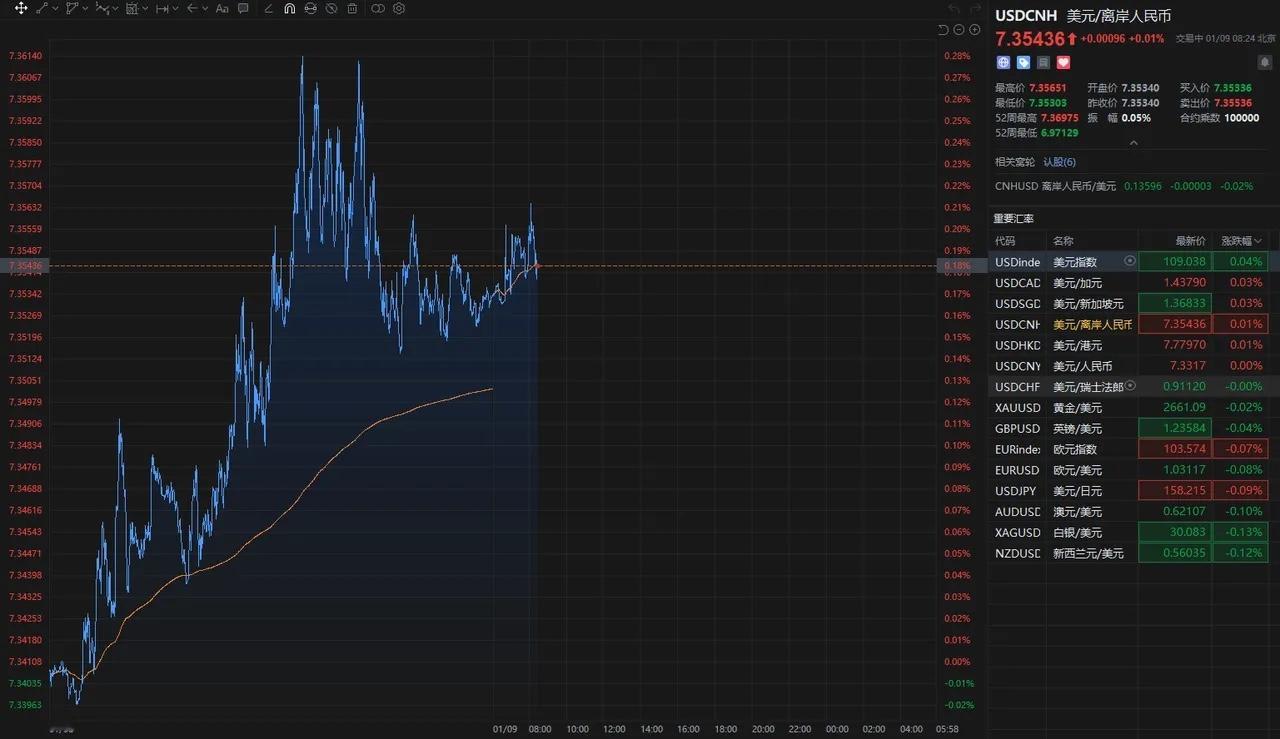Sort table by 最新价 column
Image resolution: width=1280 pixels, height=739 pixels.
[x=1189, y=241]
